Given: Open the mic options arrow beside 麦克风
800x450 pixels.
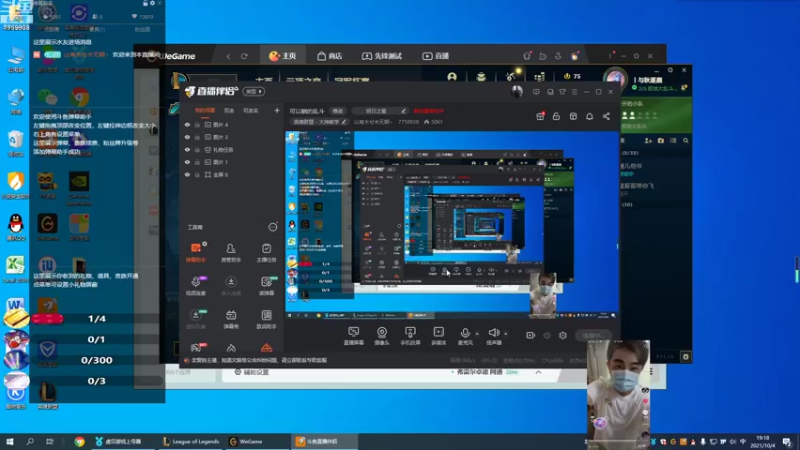Looking at the screenshot, I should 477,334.
